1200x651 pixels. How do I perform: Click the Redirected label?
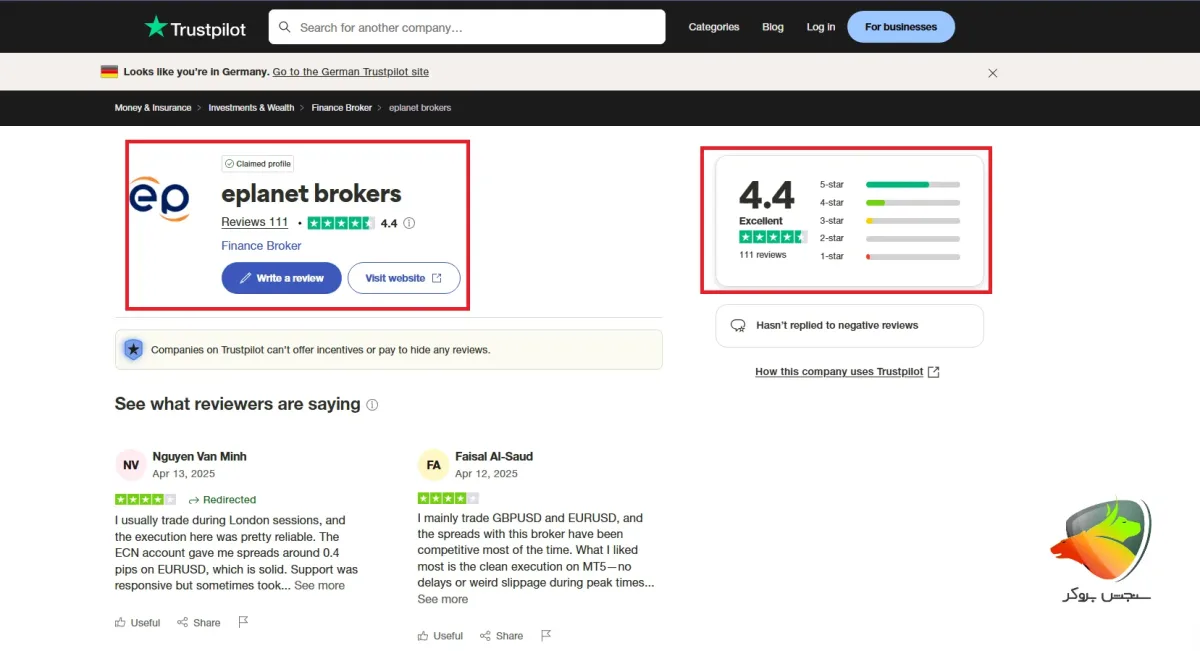(222, 500)
